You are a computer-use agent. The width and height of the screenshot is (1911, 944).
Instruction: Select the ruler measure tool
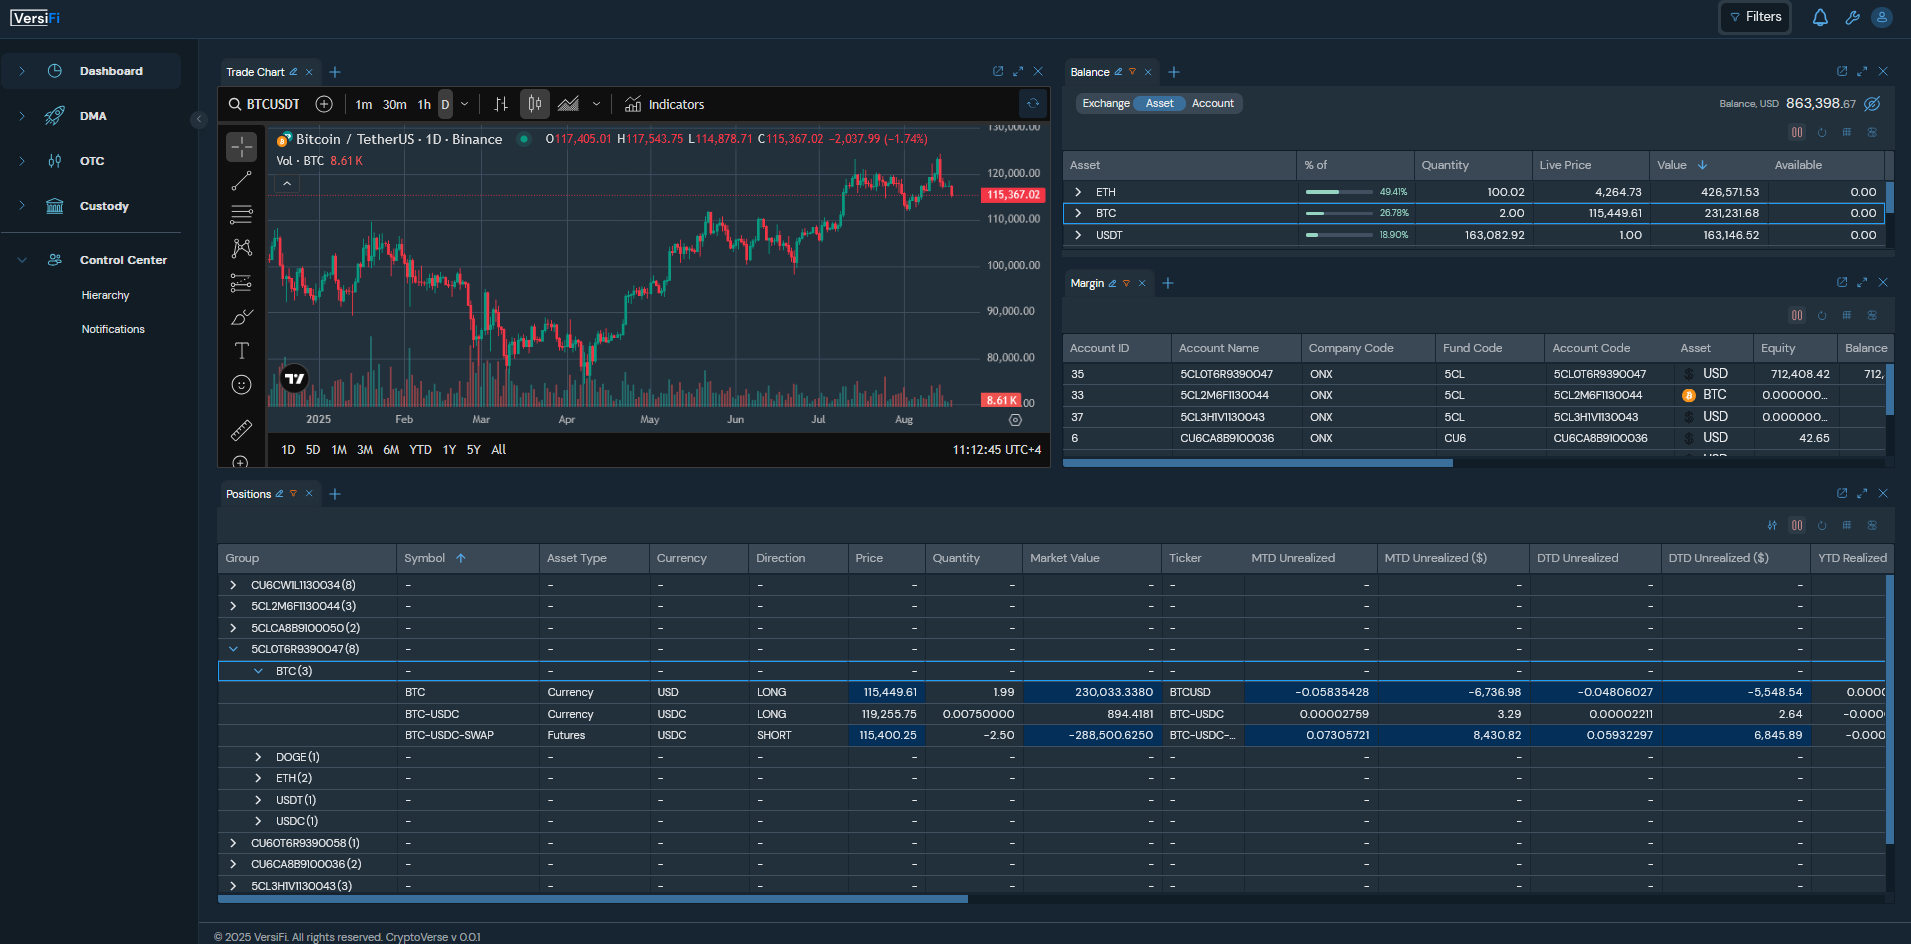241,430
